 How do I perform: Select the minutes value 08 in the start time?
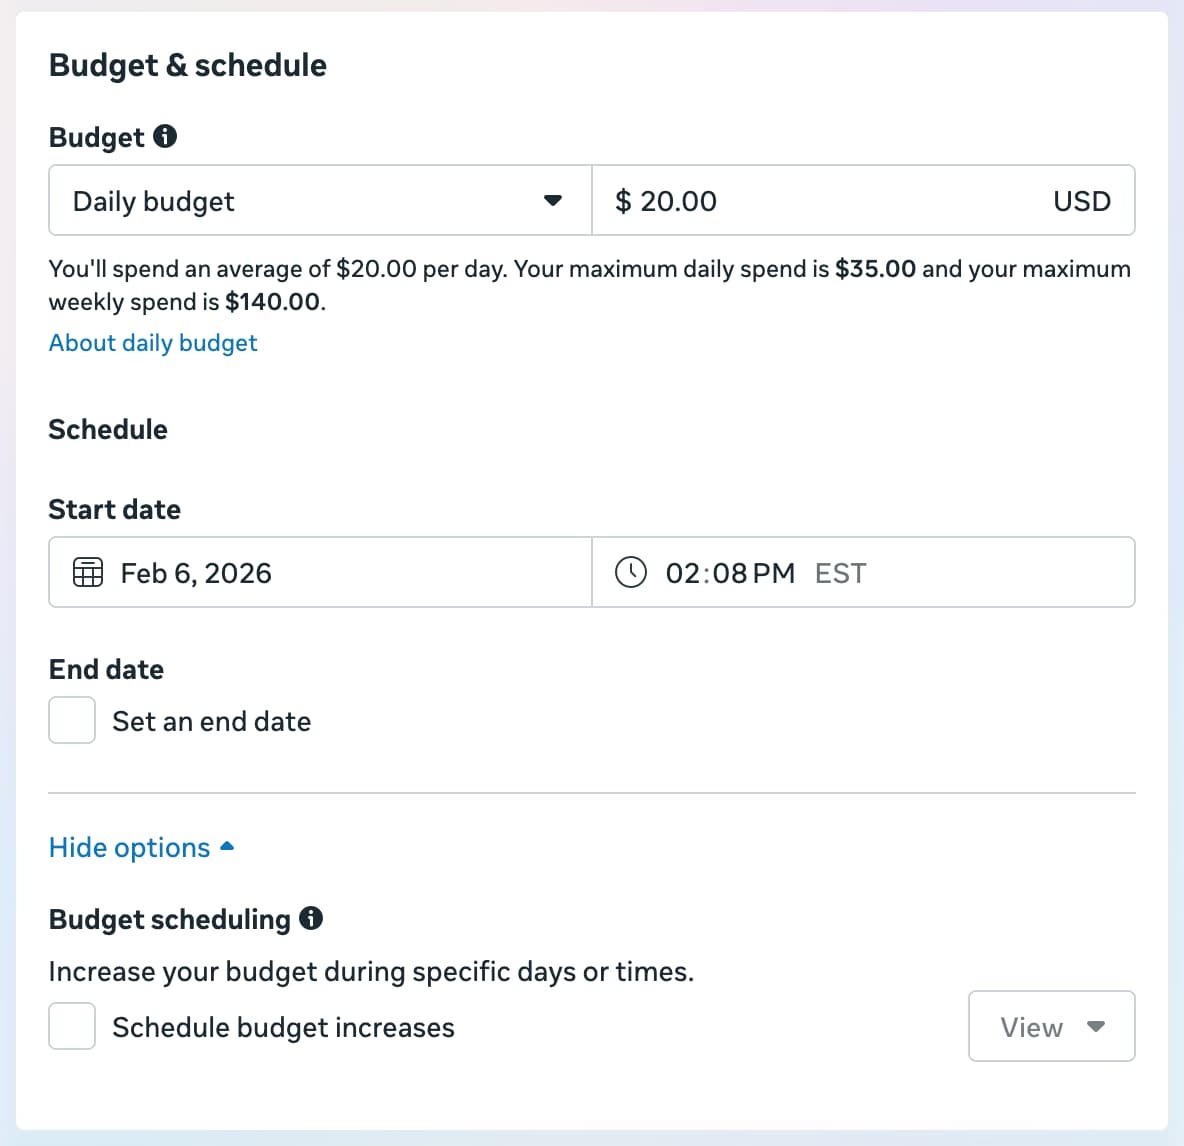point(730,573)
